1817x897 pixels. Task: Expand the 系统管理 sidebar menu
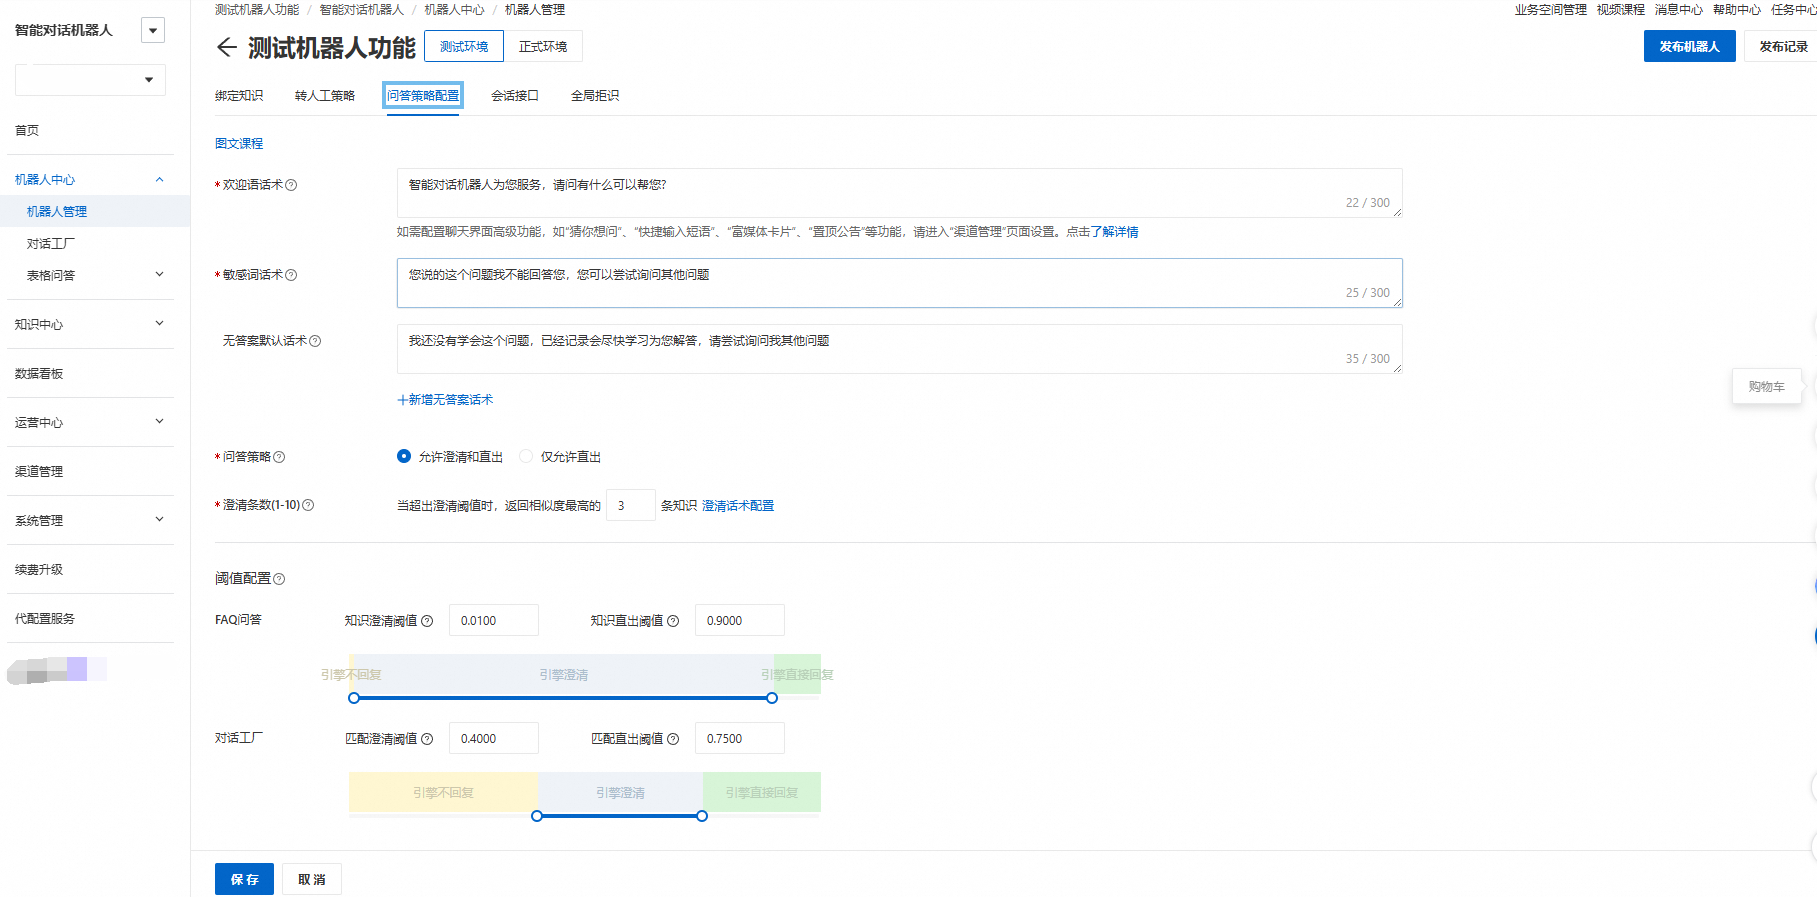tap(159, 520)
